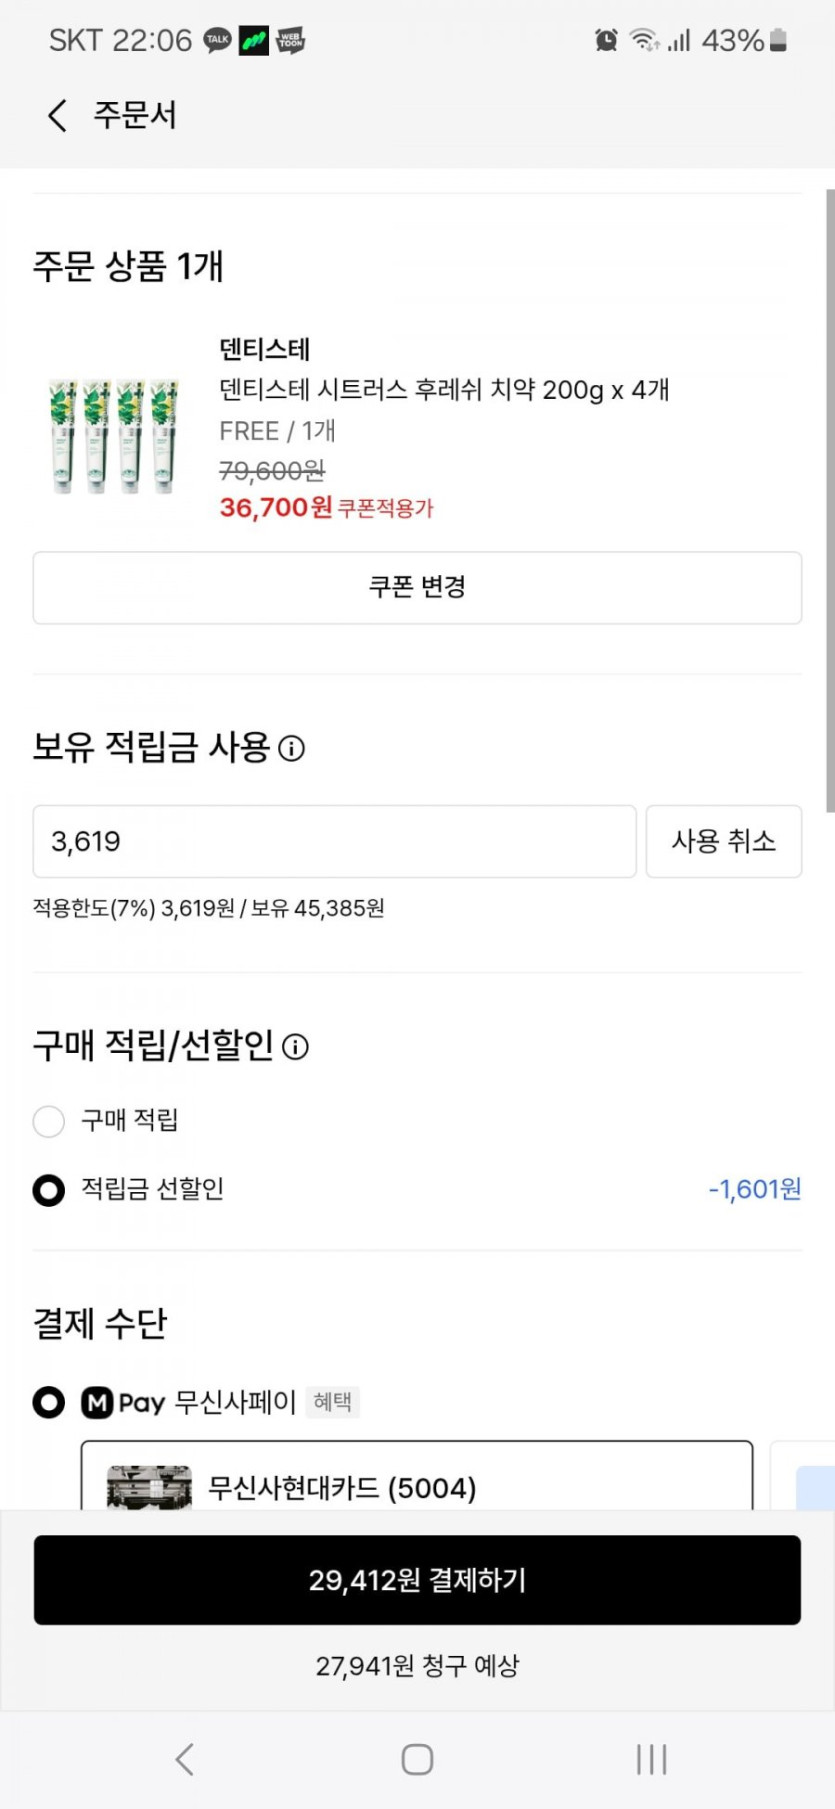The image size is (835, 1809).
Task: Tap the back arrow next to 주문서
Action: pyautogui.click(x=58, y=116)
